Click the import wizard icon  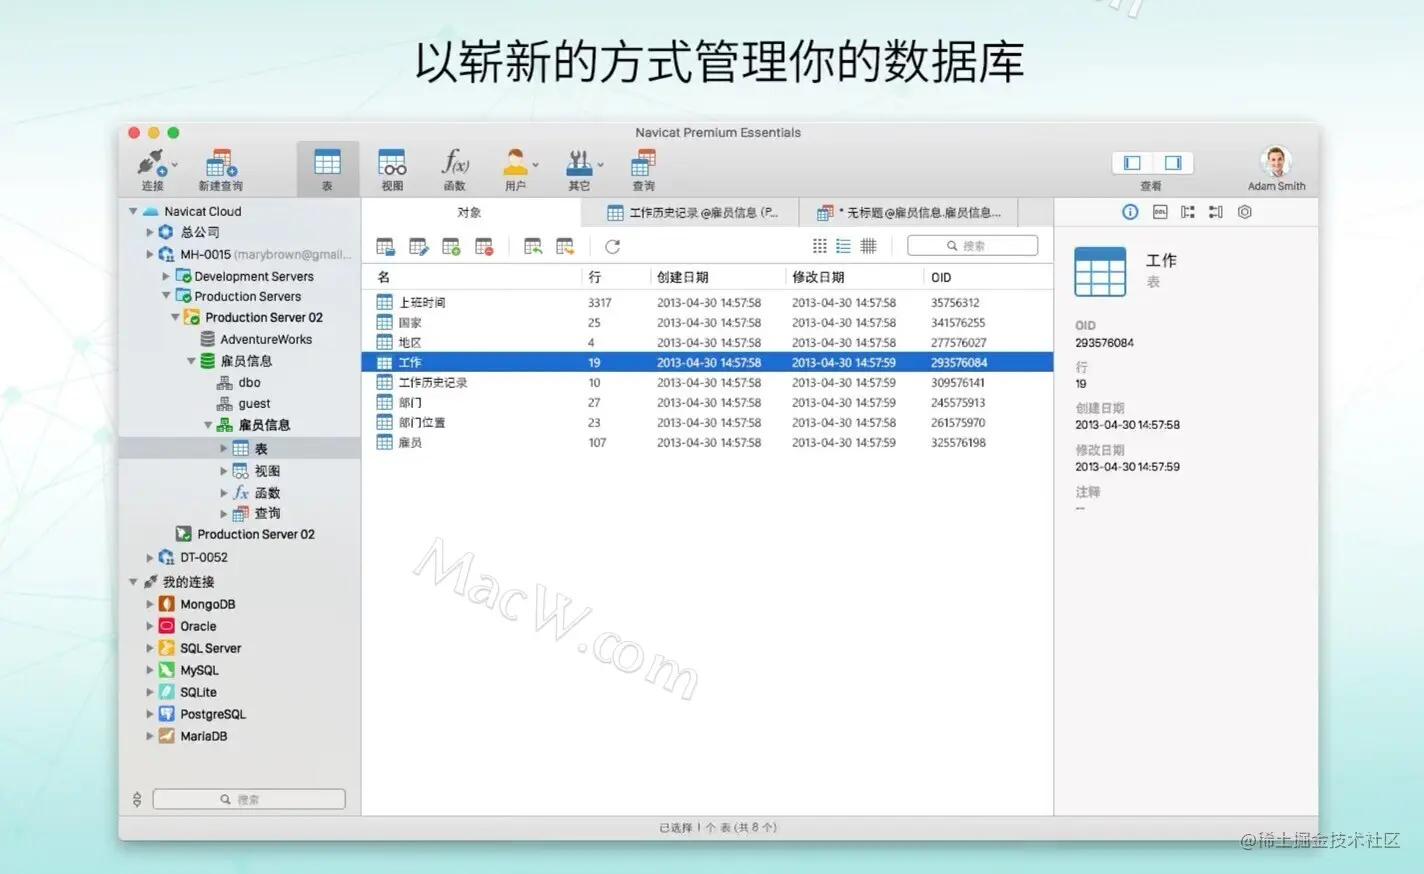point(533,246)
